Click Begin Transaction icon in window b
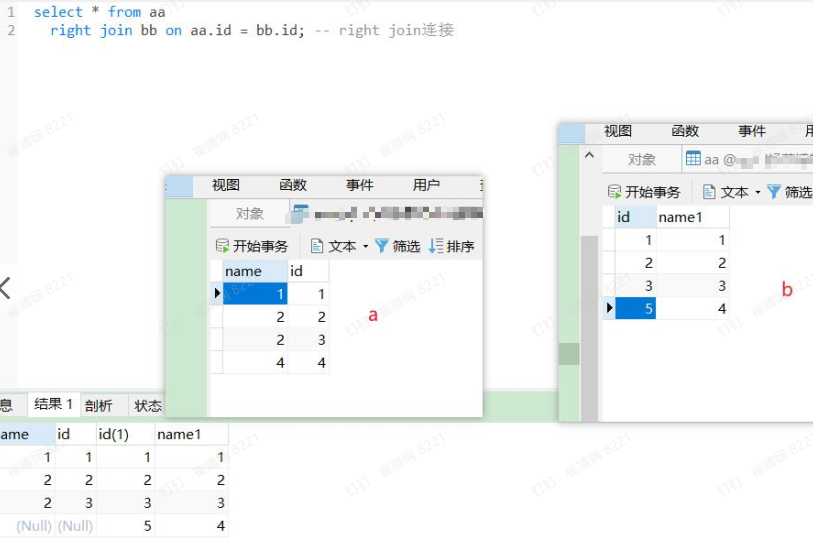This screenshot has height=545, width=813. point(614,192)
